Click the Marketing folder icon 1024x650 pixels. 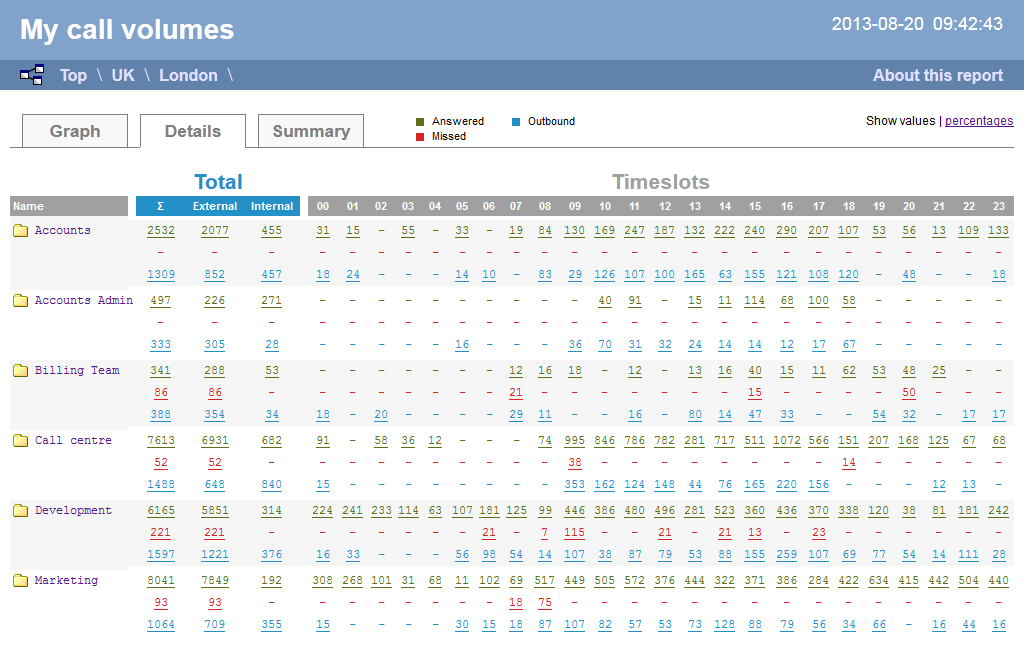tap(20, 581)
